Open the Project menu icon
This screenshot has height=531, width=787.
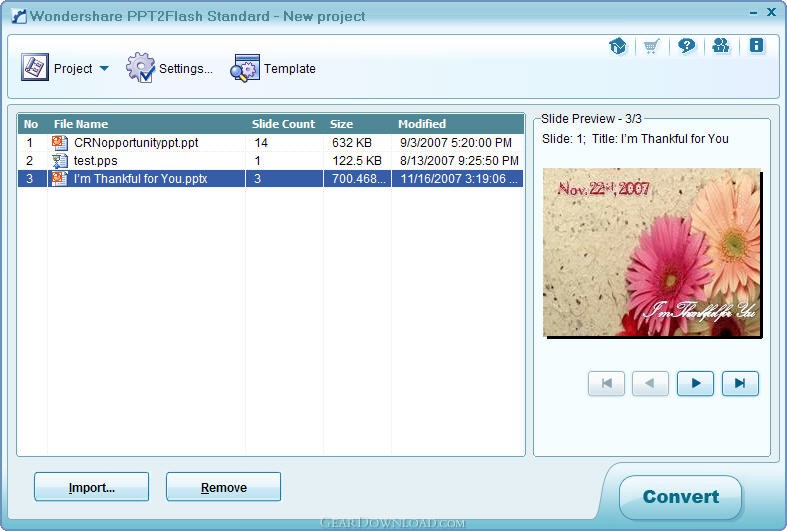pyautogui.click(x=35, y=67)
